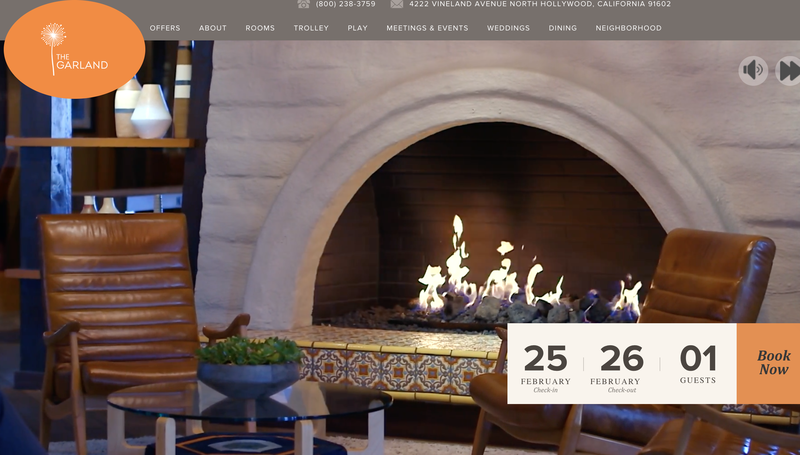
Task: Open the Offers menu item
Action: (x=165, y=28)
